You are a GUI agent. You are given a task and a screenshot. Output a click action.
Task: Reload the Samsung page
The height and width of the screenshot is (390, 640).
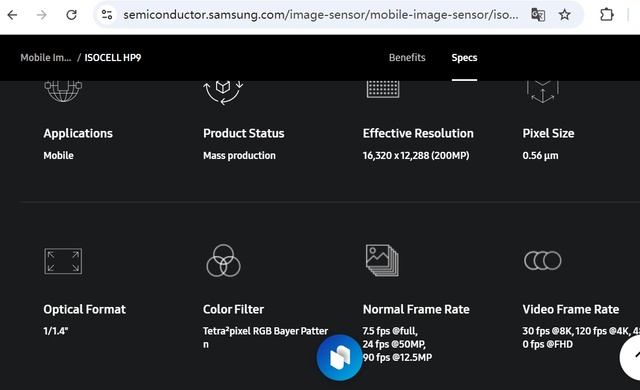pos(71,15)
